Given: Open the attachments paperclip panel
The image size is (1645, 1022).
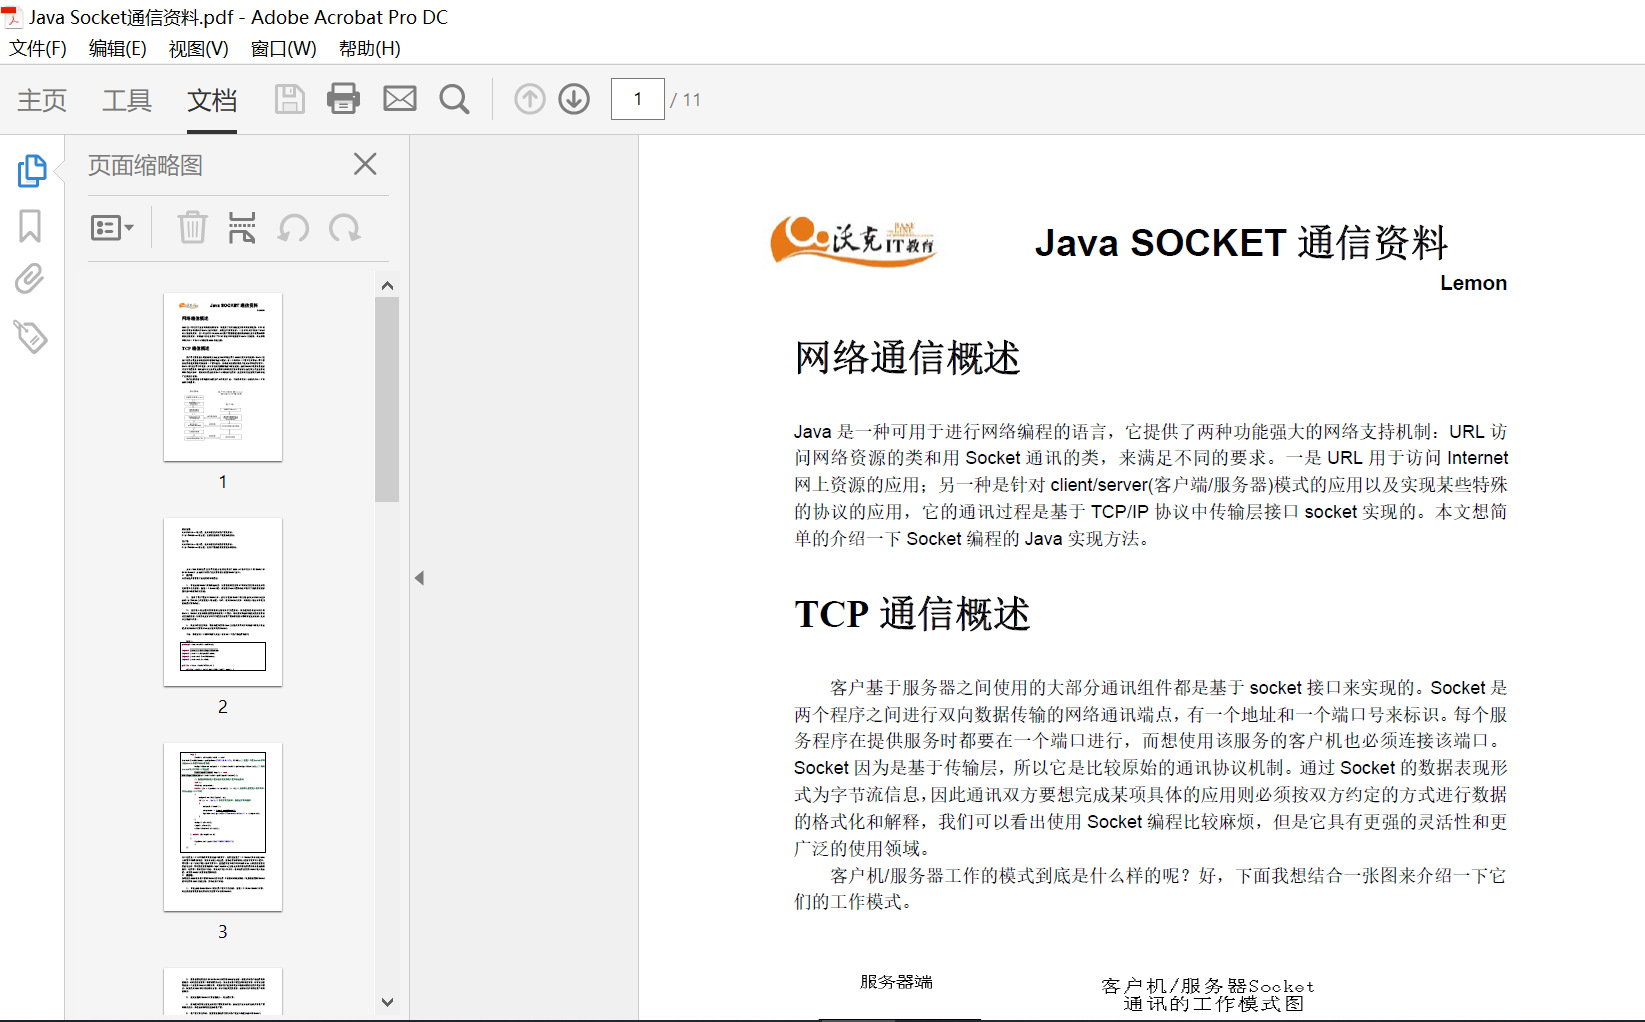Looking at the screenshot, I should pyautogui.click(x=30, y=279).
